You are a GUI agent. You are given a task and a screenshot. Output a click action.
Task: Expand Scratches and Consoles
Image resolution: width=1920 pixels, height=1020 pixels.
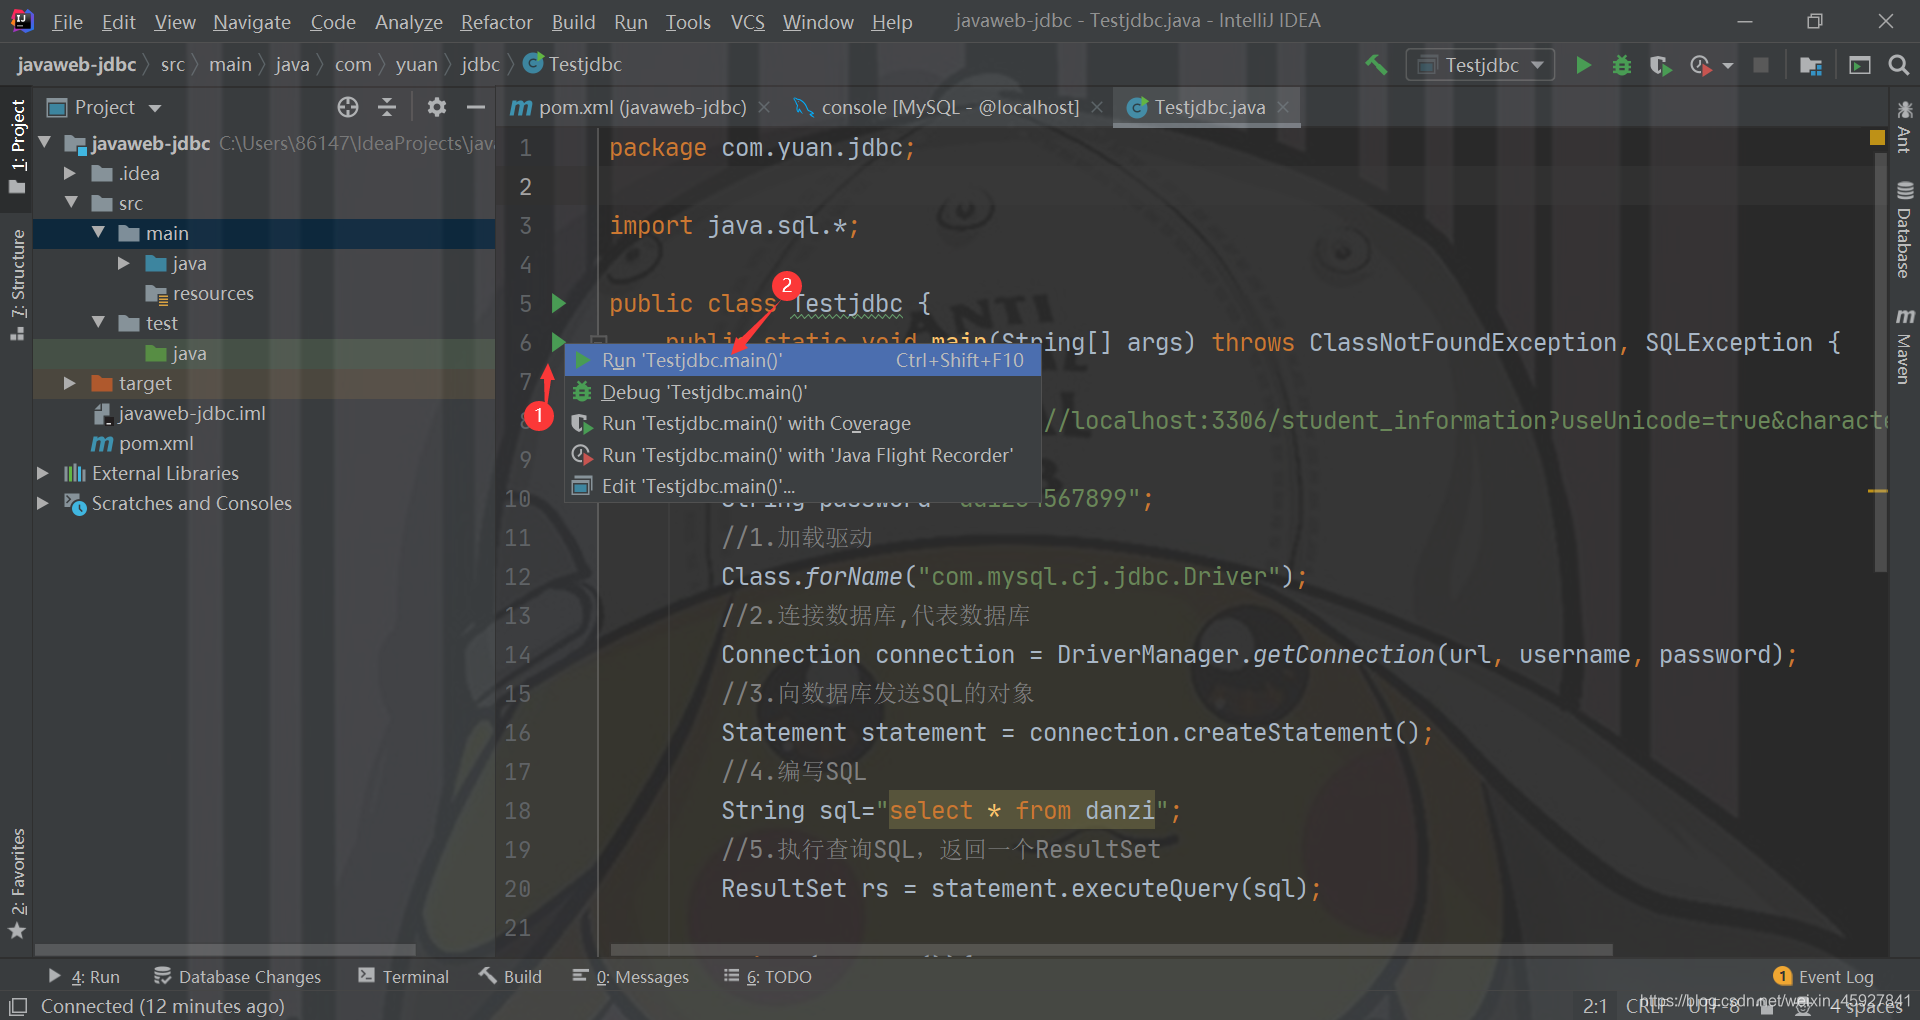click(43, 503)
